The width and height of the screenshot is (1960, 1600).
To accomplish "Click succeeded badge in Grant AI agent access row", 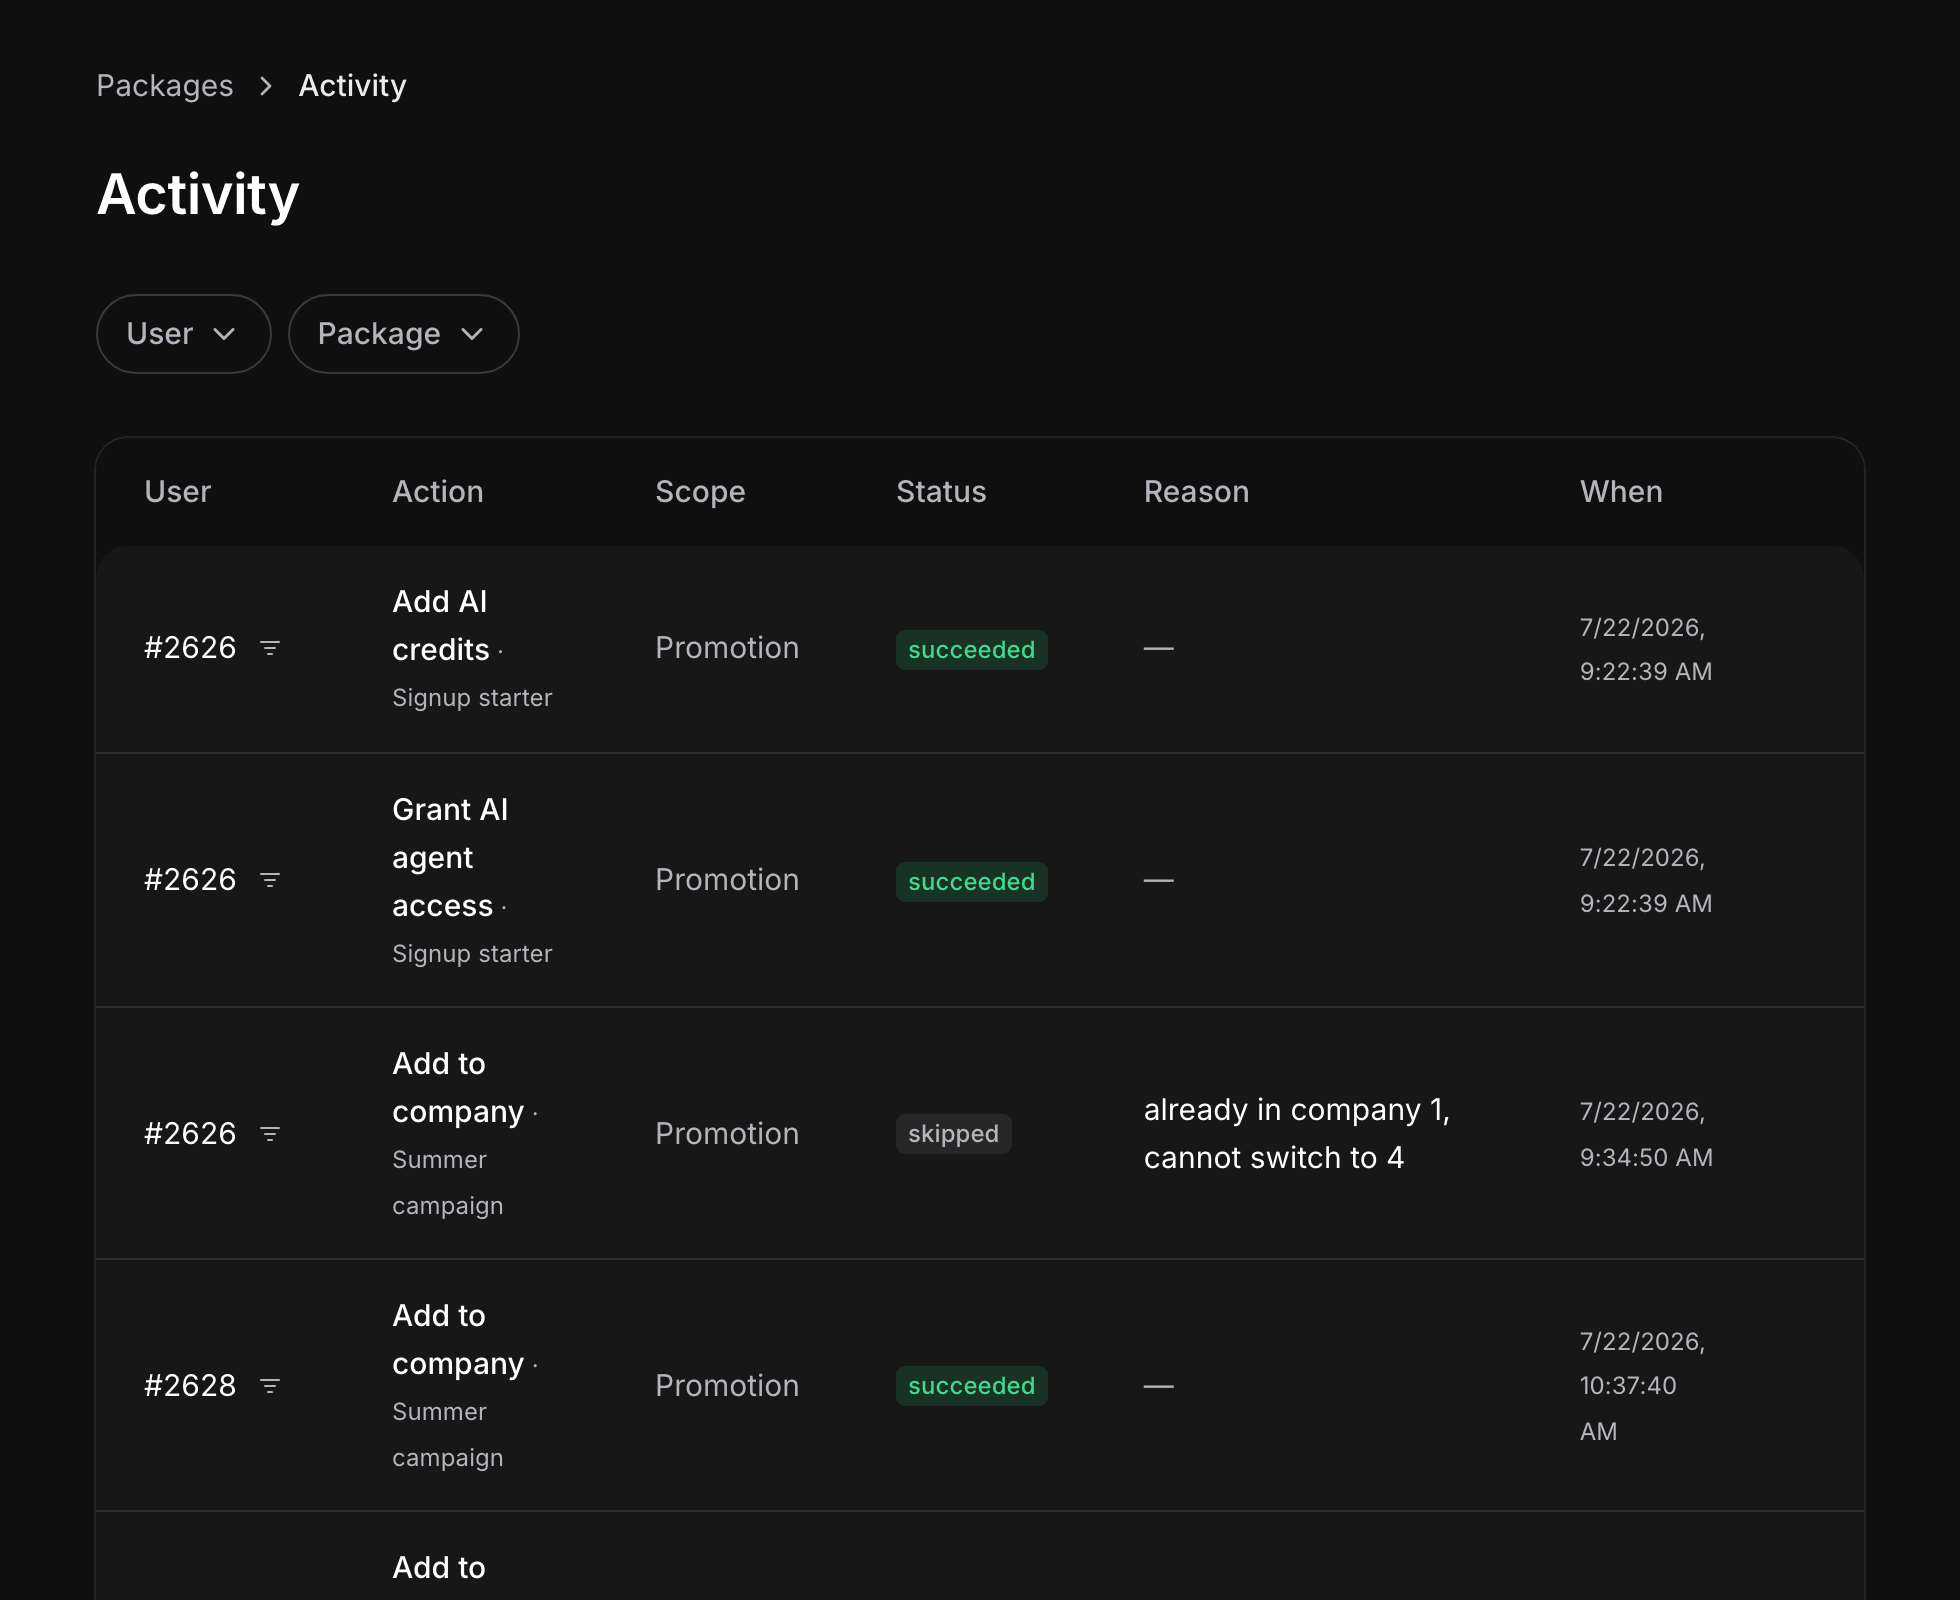I will click(972, 882).
